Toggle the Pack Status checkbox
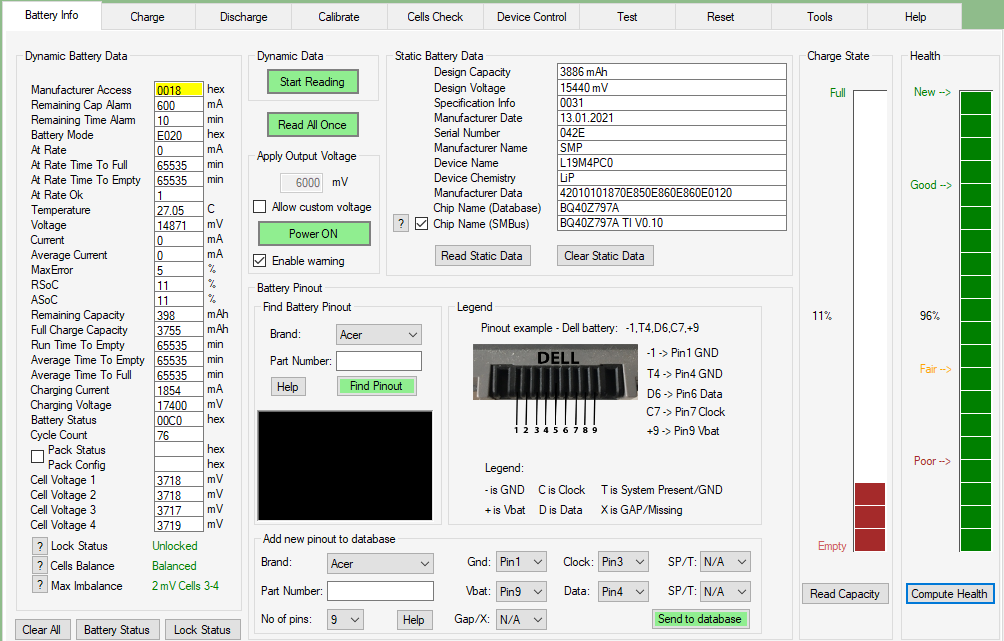The image size is (1004, 641). click(38, 457)
